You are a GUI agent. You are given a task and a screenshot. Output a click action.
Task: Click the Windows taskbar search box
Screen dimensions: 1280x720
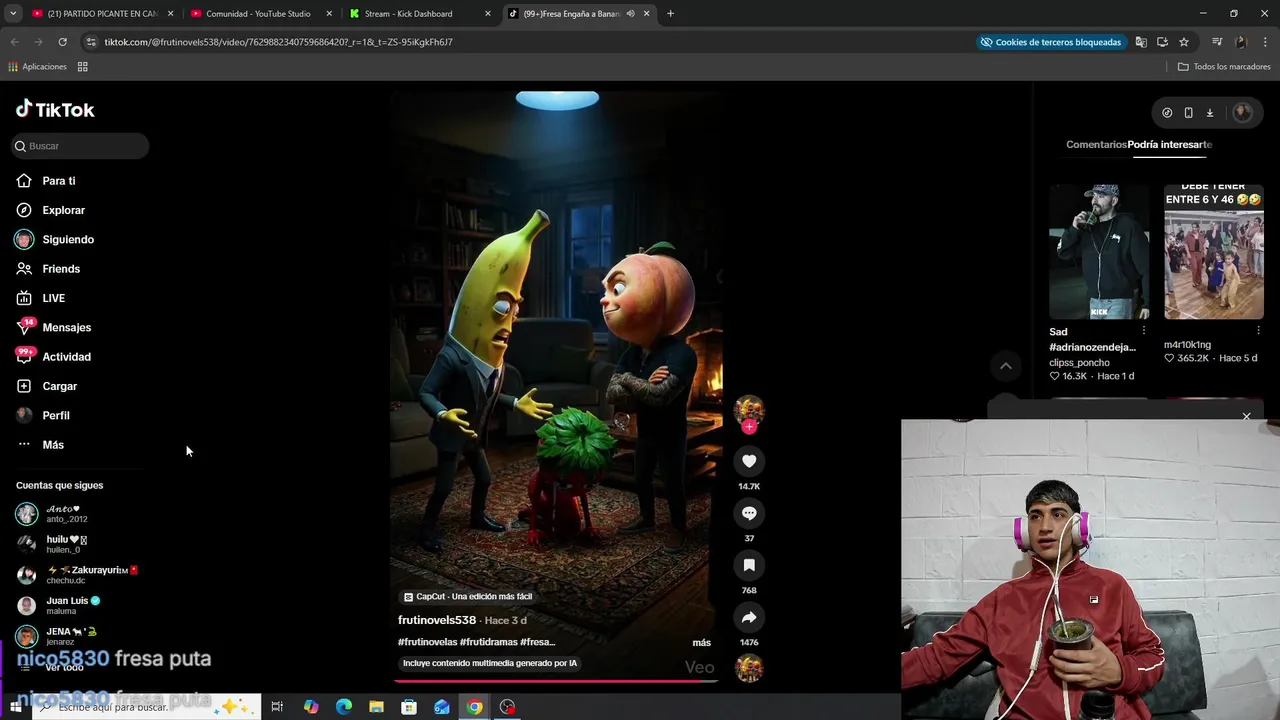[147, 707]
